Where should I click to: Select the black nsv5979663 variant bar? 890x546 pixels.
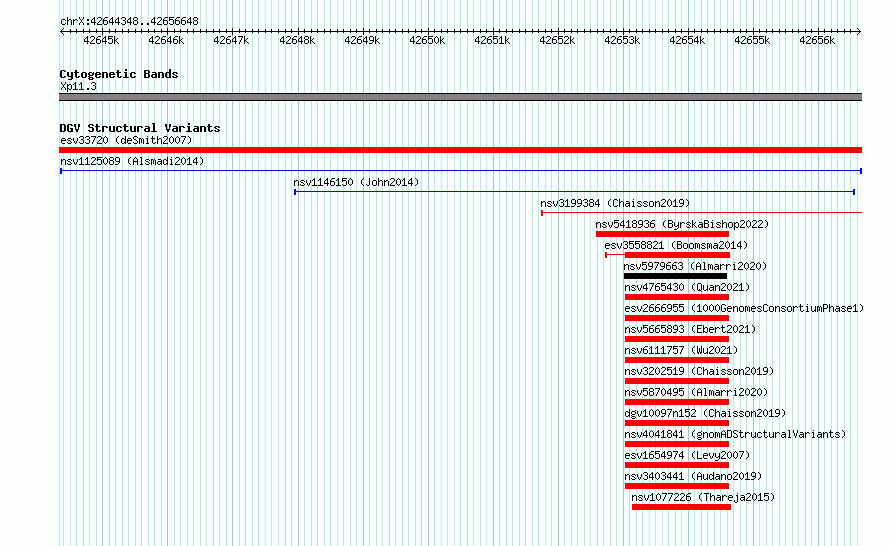pos(675,276)
